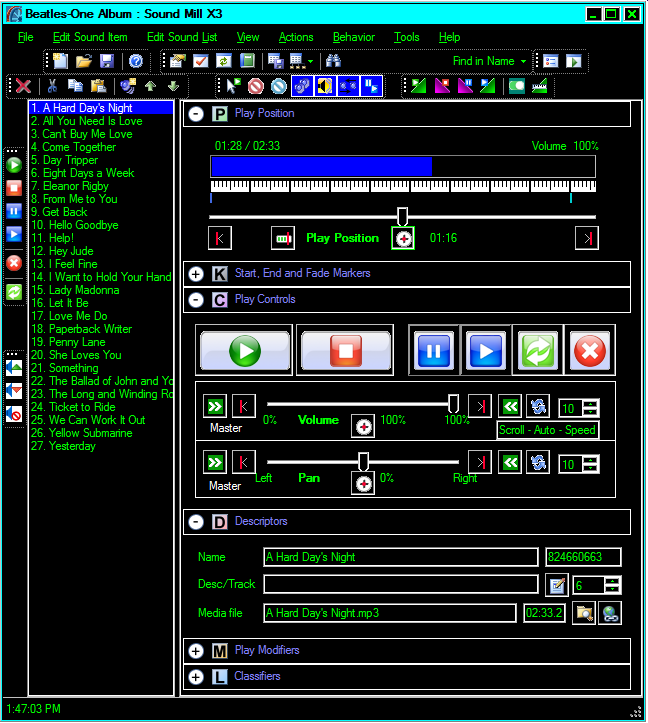This screenshot has width=648, height=723.
Task: Click the blue no-entry circle toolbar icon
Action: 279,86
